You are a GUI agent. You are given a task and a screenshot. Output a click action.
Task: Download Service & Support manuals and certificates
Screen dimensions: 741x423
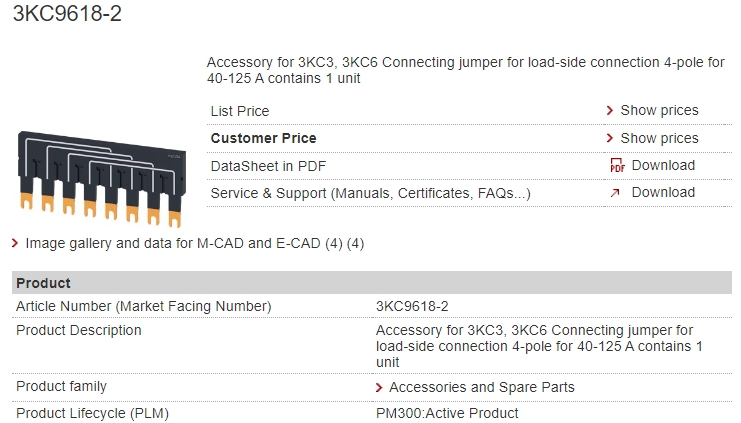pos(663,193)
